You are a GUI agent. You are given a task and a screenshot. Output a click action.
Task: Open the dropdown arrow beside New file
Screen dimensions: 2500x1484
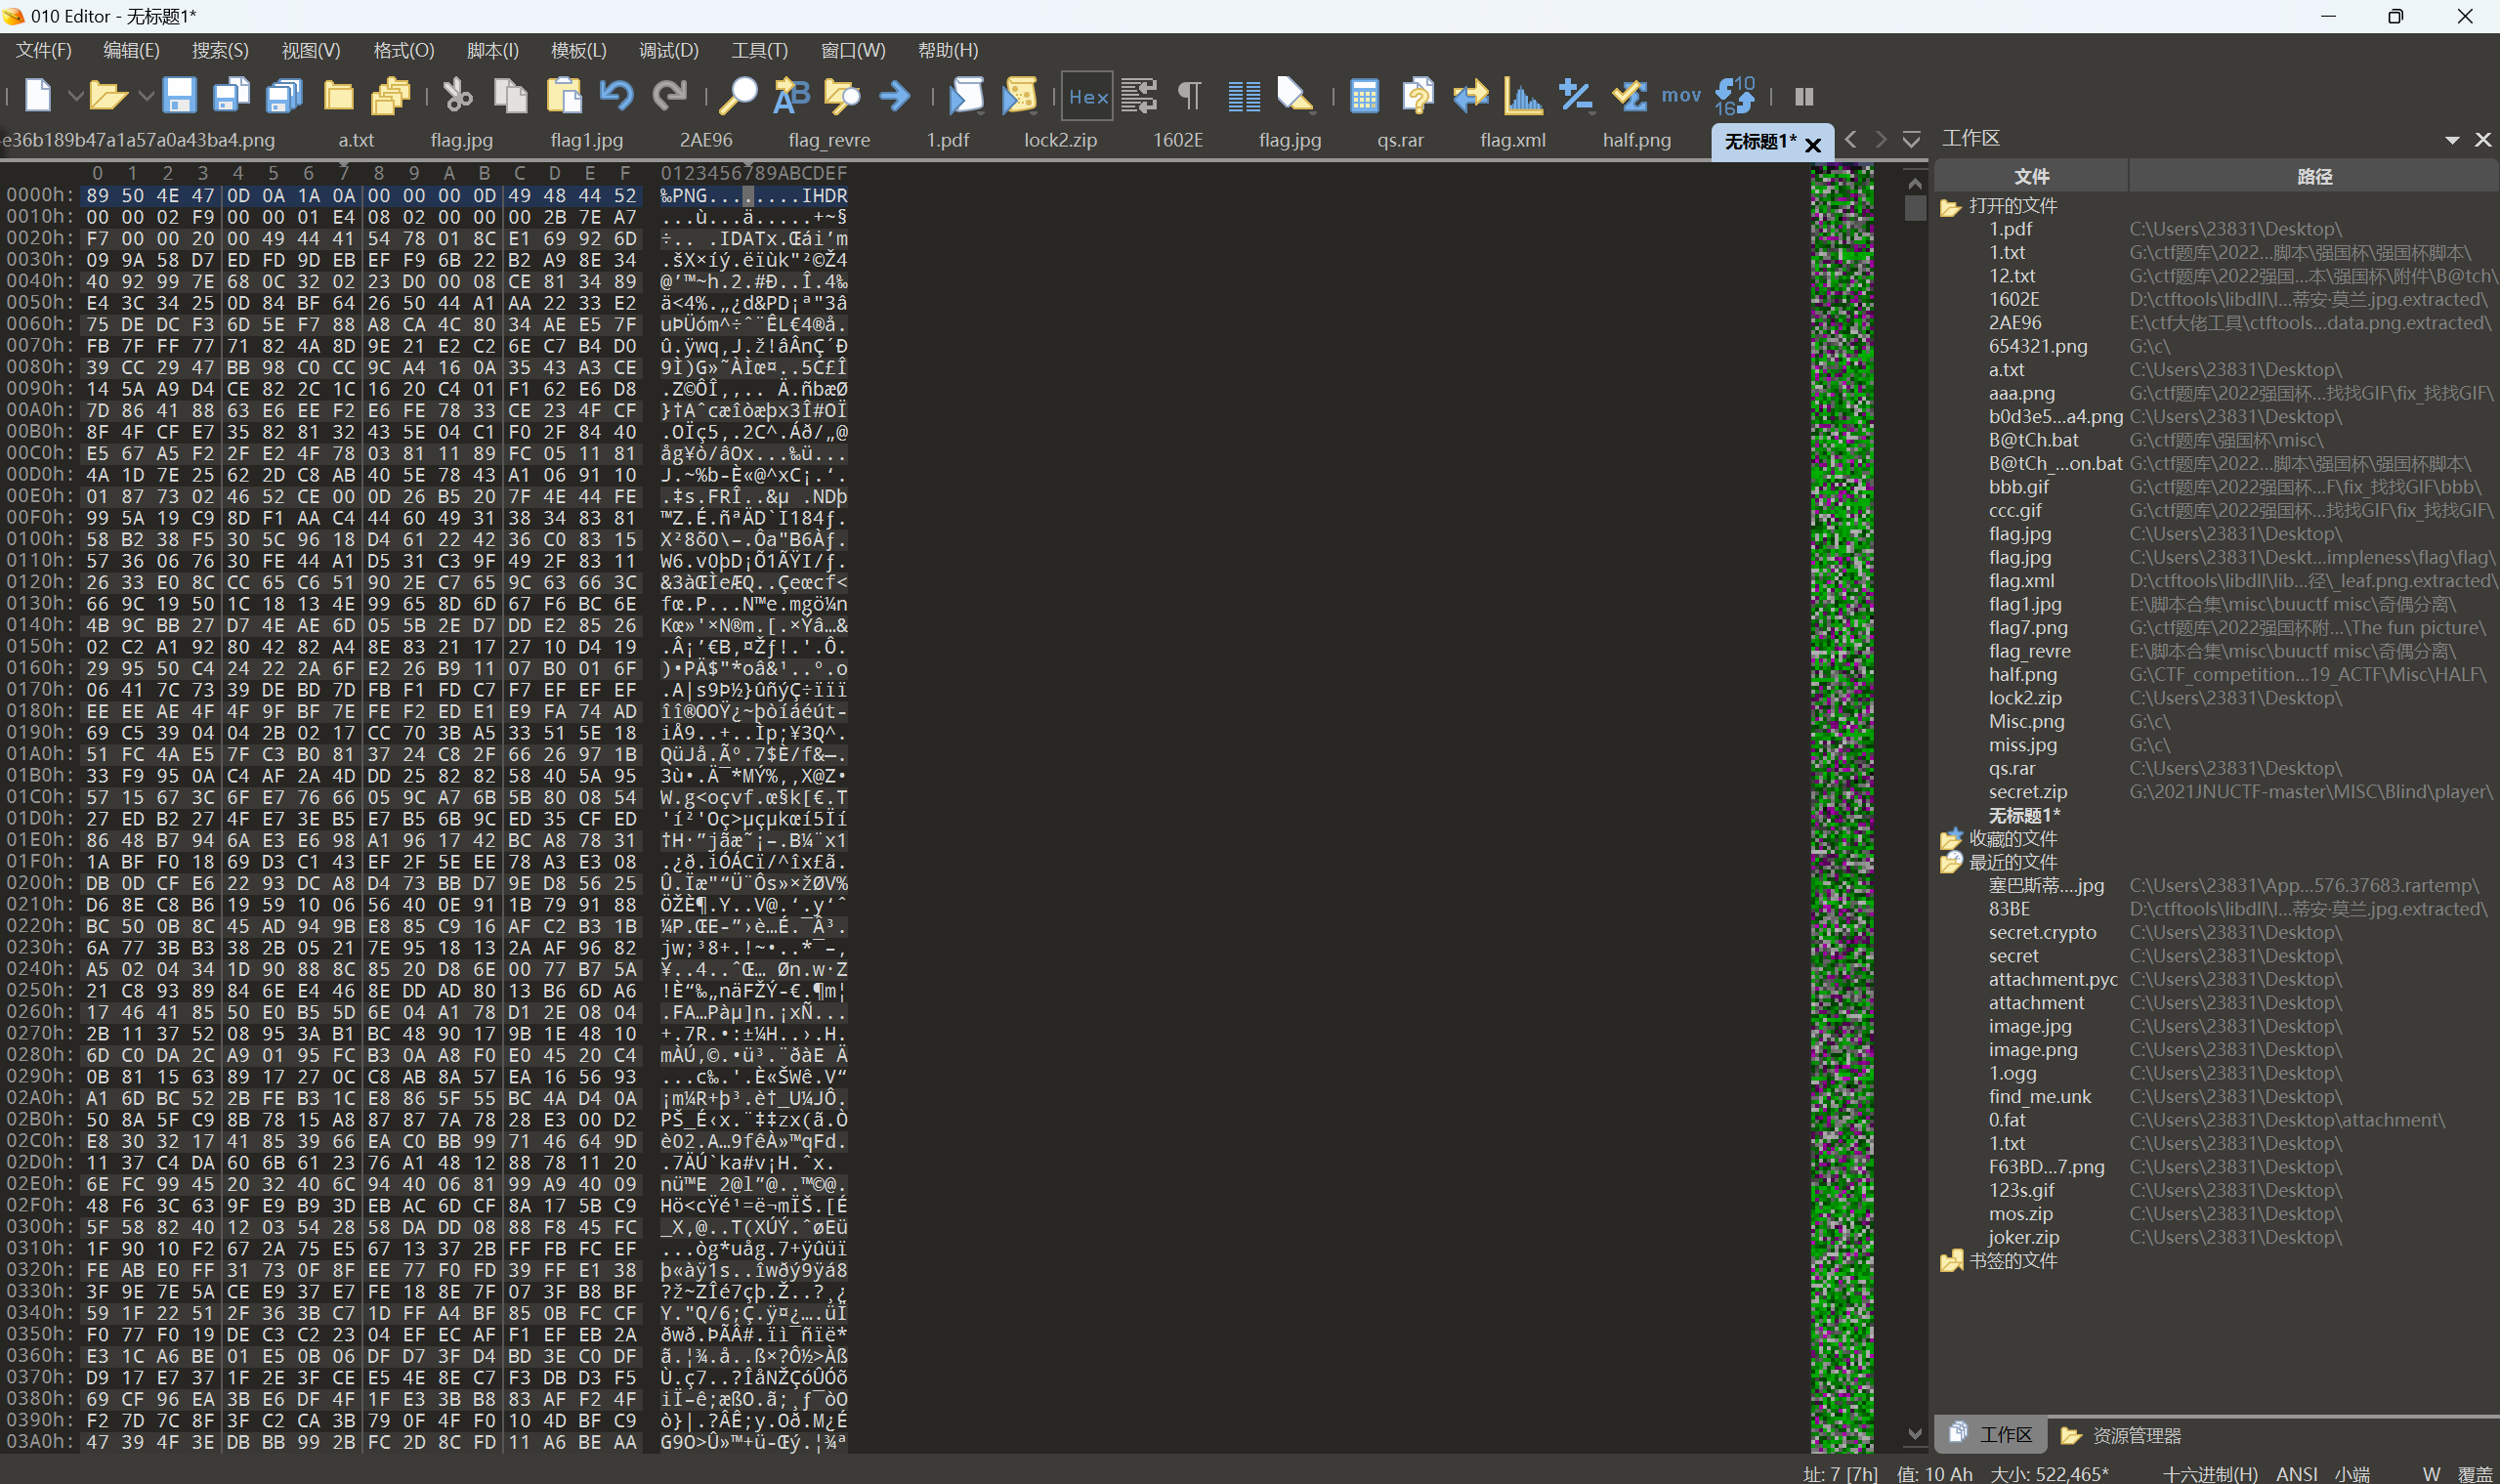[x=74, y=97]
